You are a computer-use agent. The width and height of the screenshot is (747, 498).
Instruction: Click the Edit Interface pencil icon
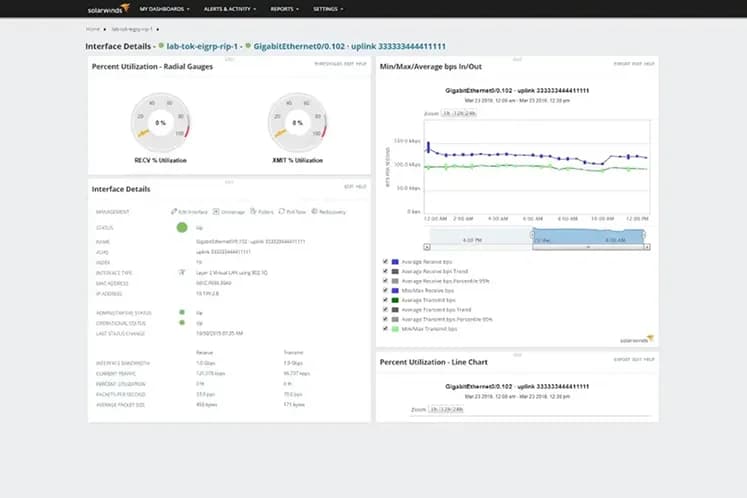(173, 211)
